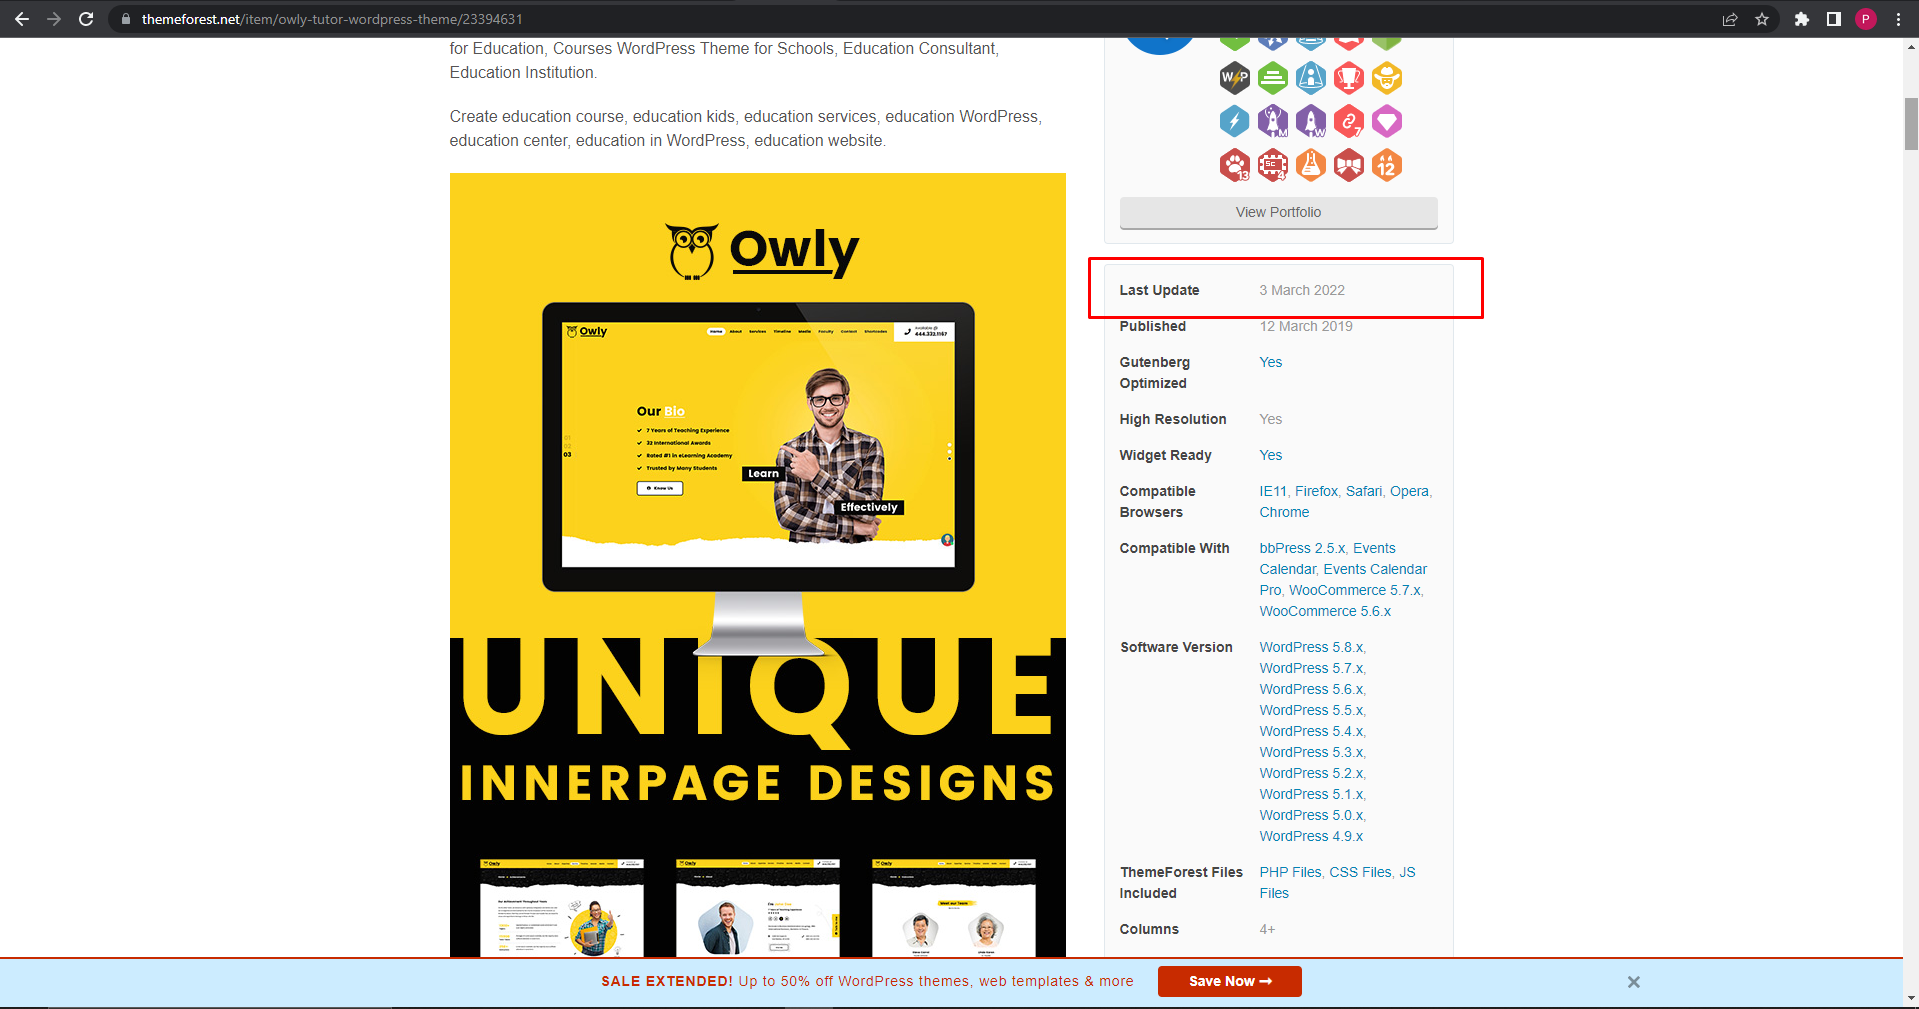Screen dimensions: 1919x1009
Task: Click the '12 March 2019' published date
Action: pos(1306,326)
